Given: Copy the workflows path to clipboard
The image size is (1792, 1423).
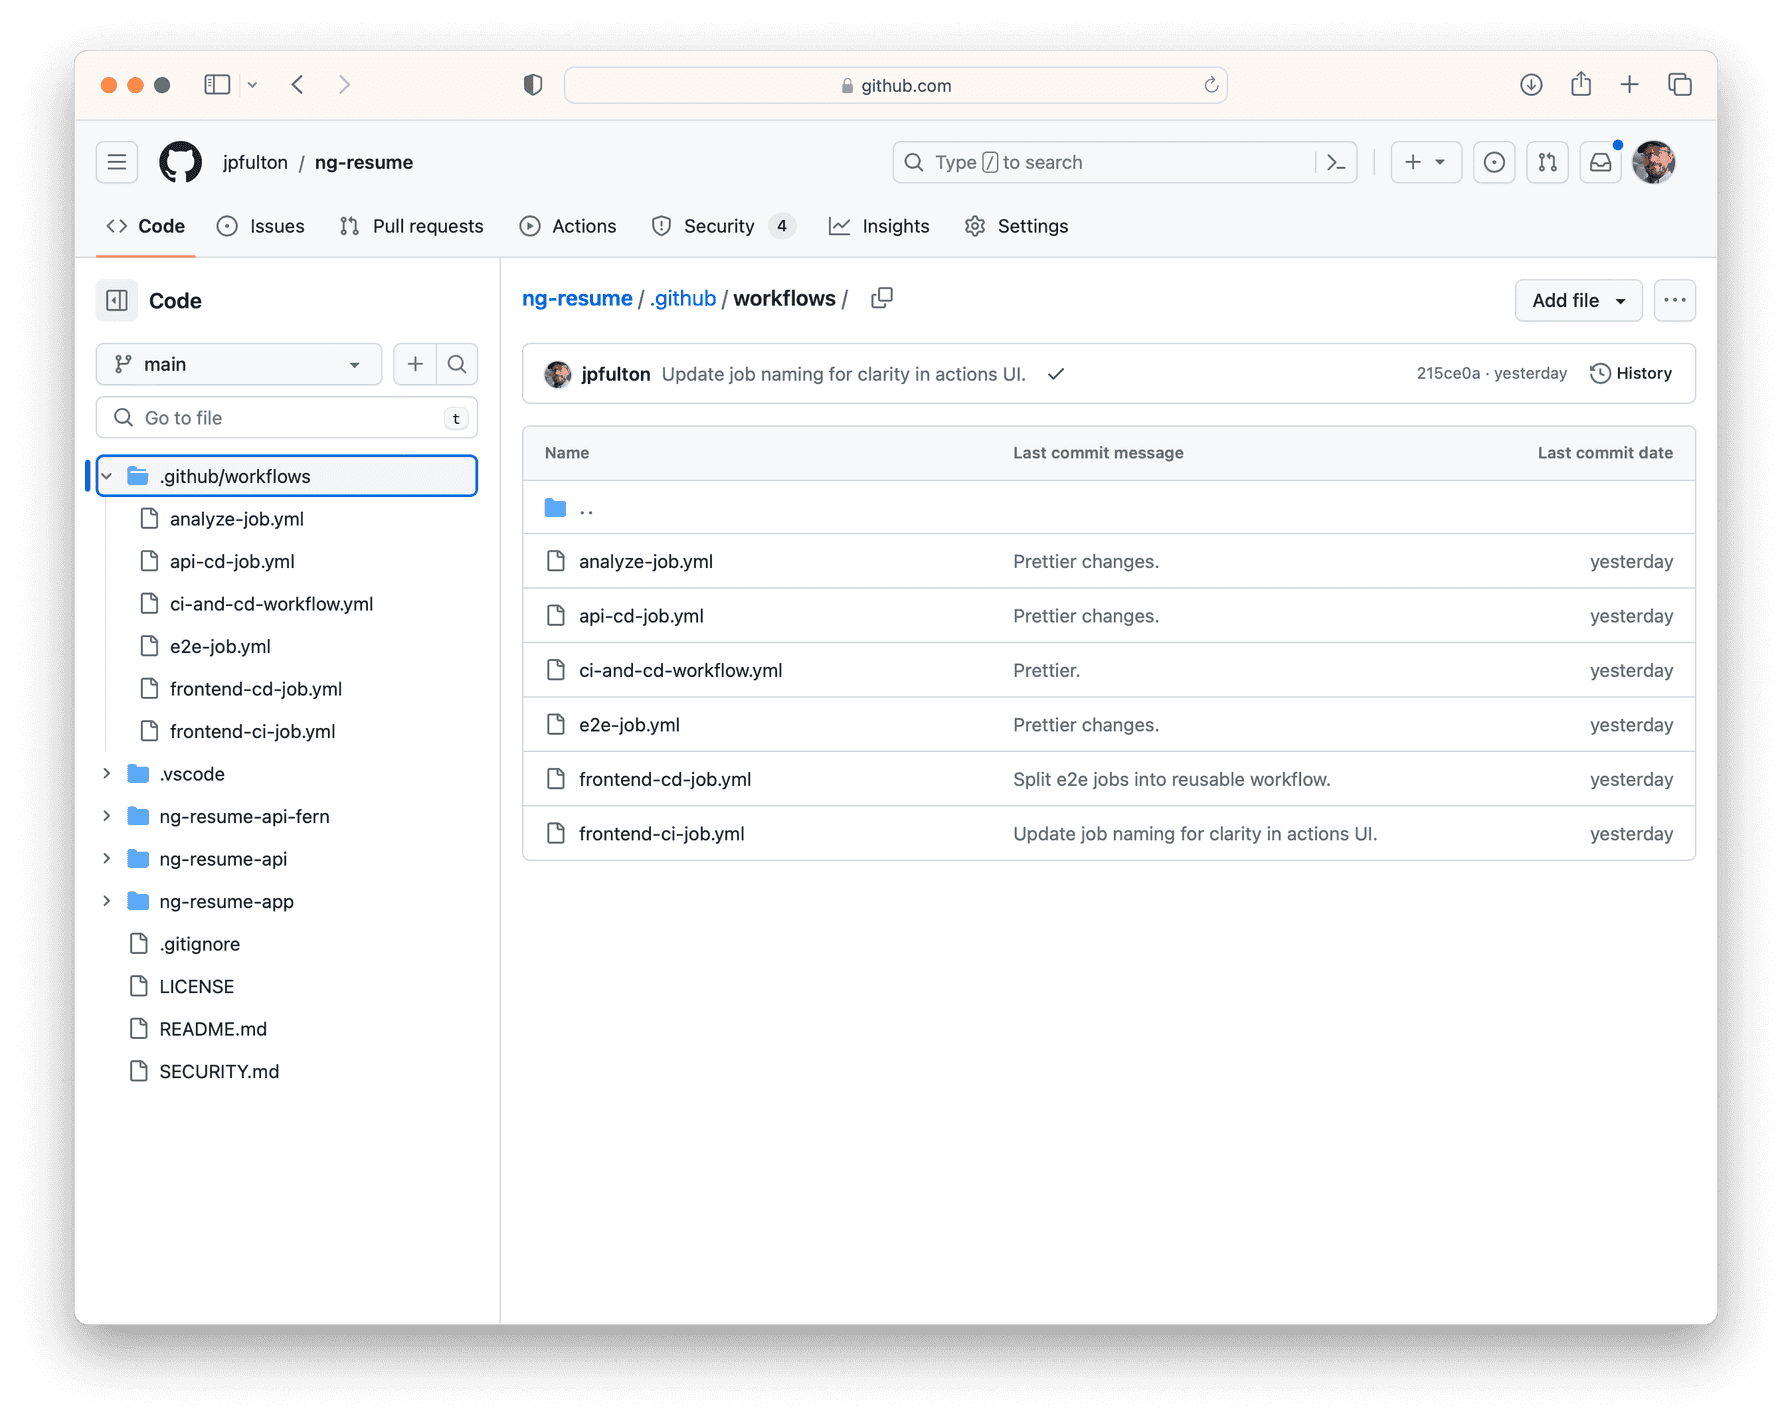Looking at the screenshot, I should click(x=881, y=298).
